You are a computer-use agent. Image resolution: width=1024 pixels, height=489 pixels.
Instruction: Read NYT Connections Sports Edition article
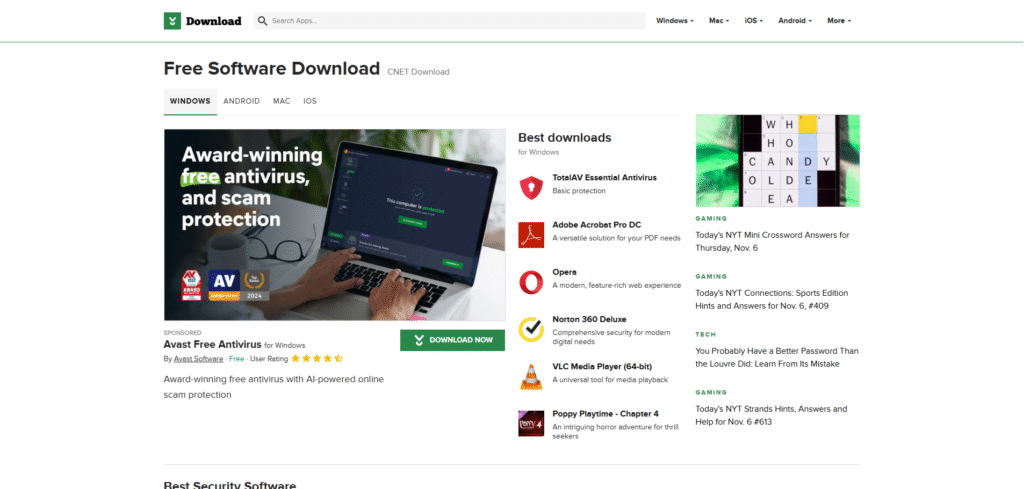(772, 299)
